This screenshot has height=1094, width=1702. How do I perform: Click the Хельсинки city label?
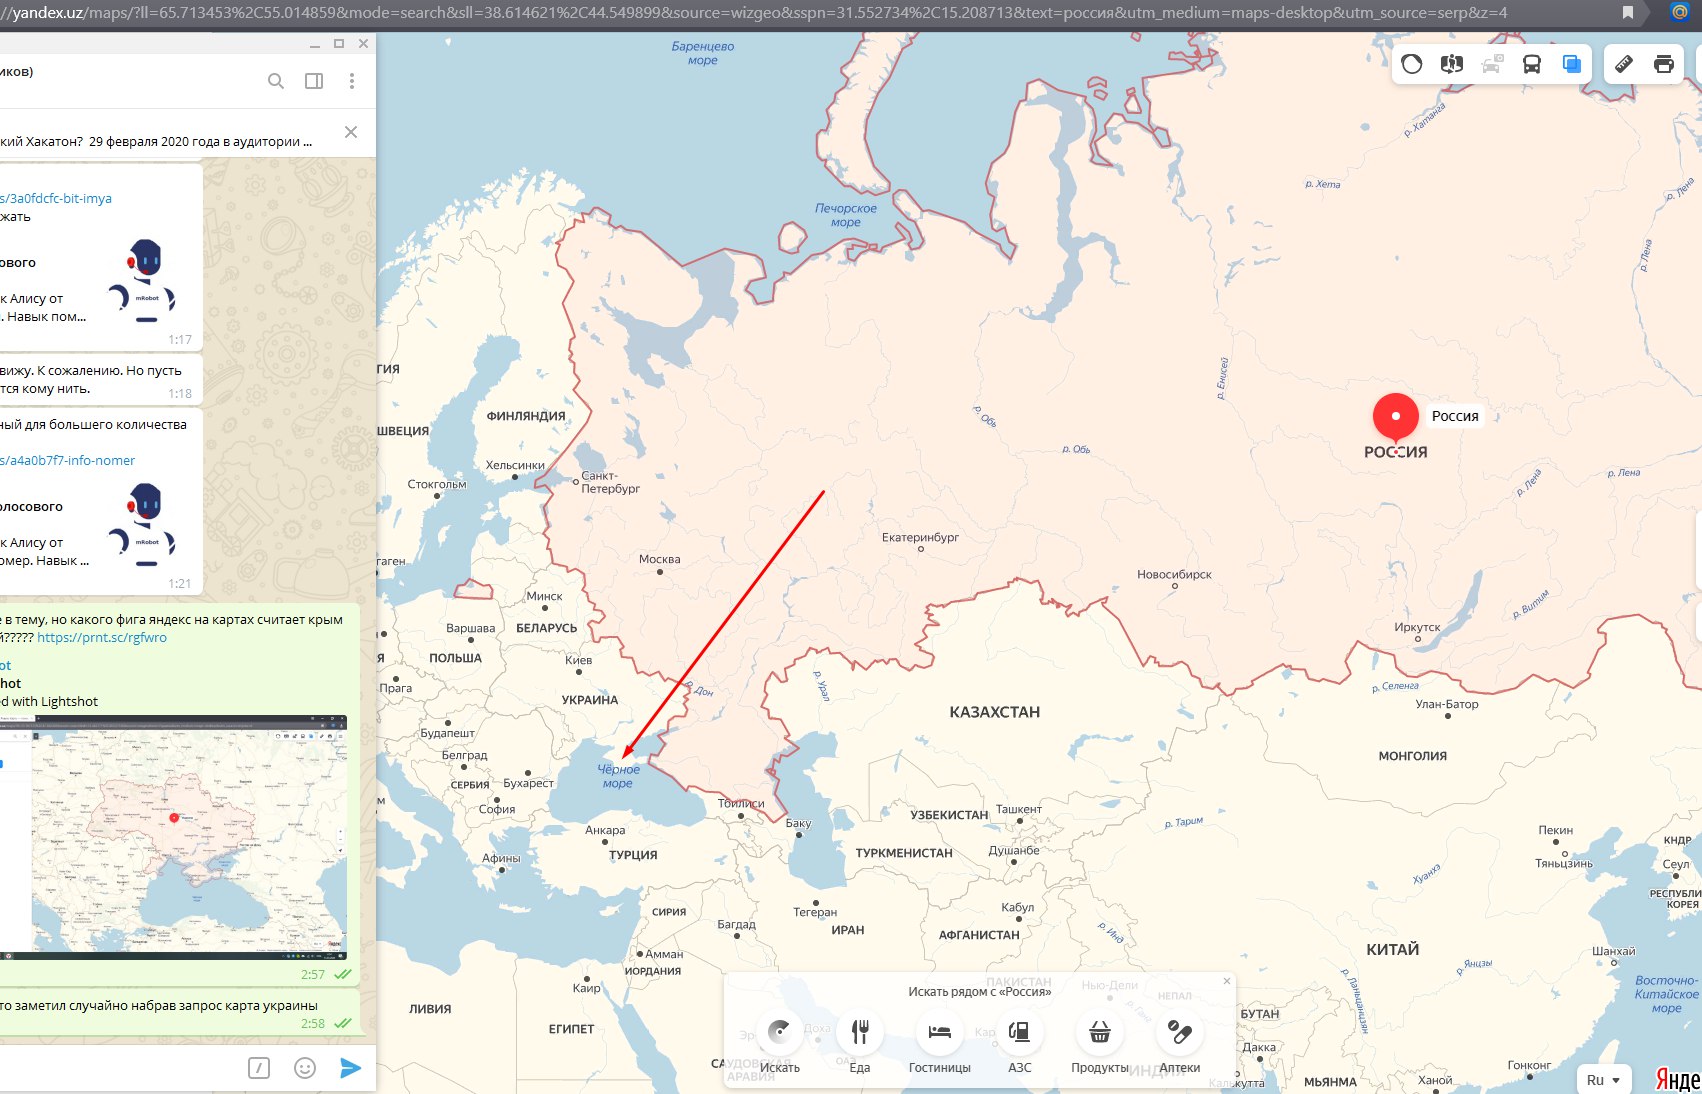(515, 465)
